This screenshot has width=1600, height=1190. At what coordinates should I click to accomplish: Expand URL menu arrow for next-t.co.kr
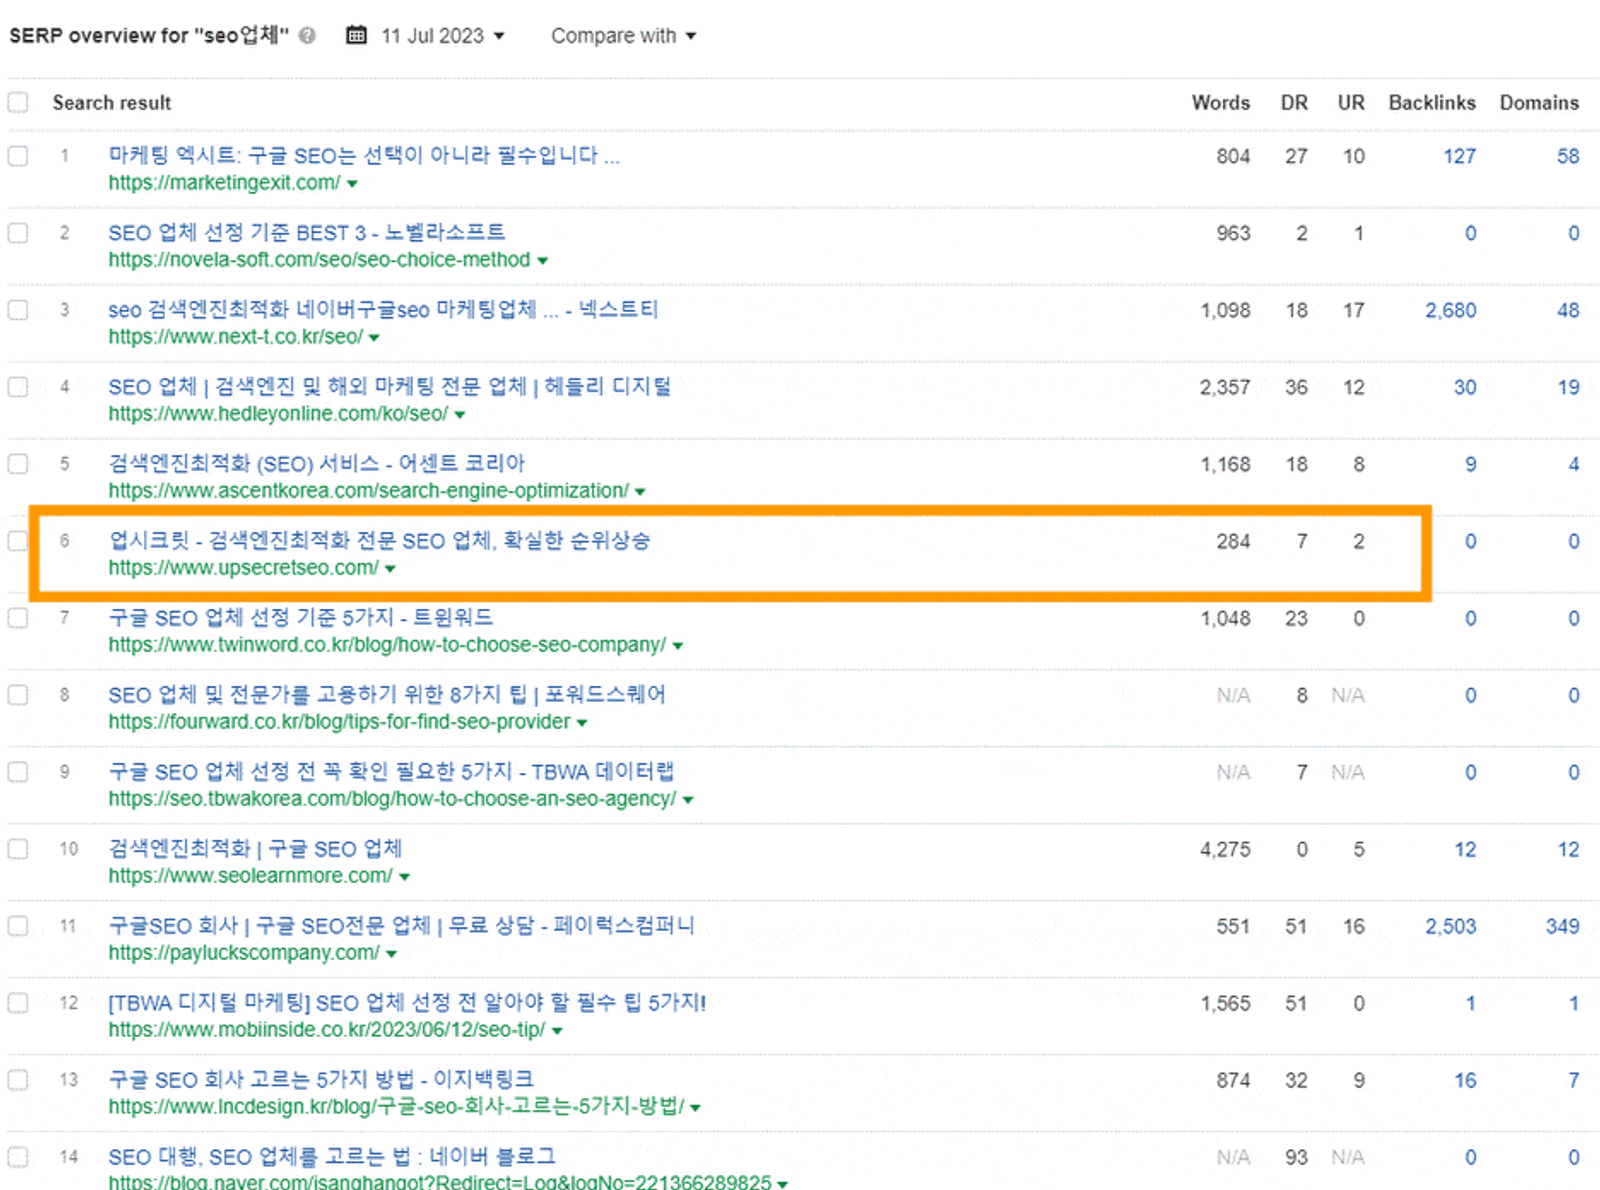click(374, 338)
